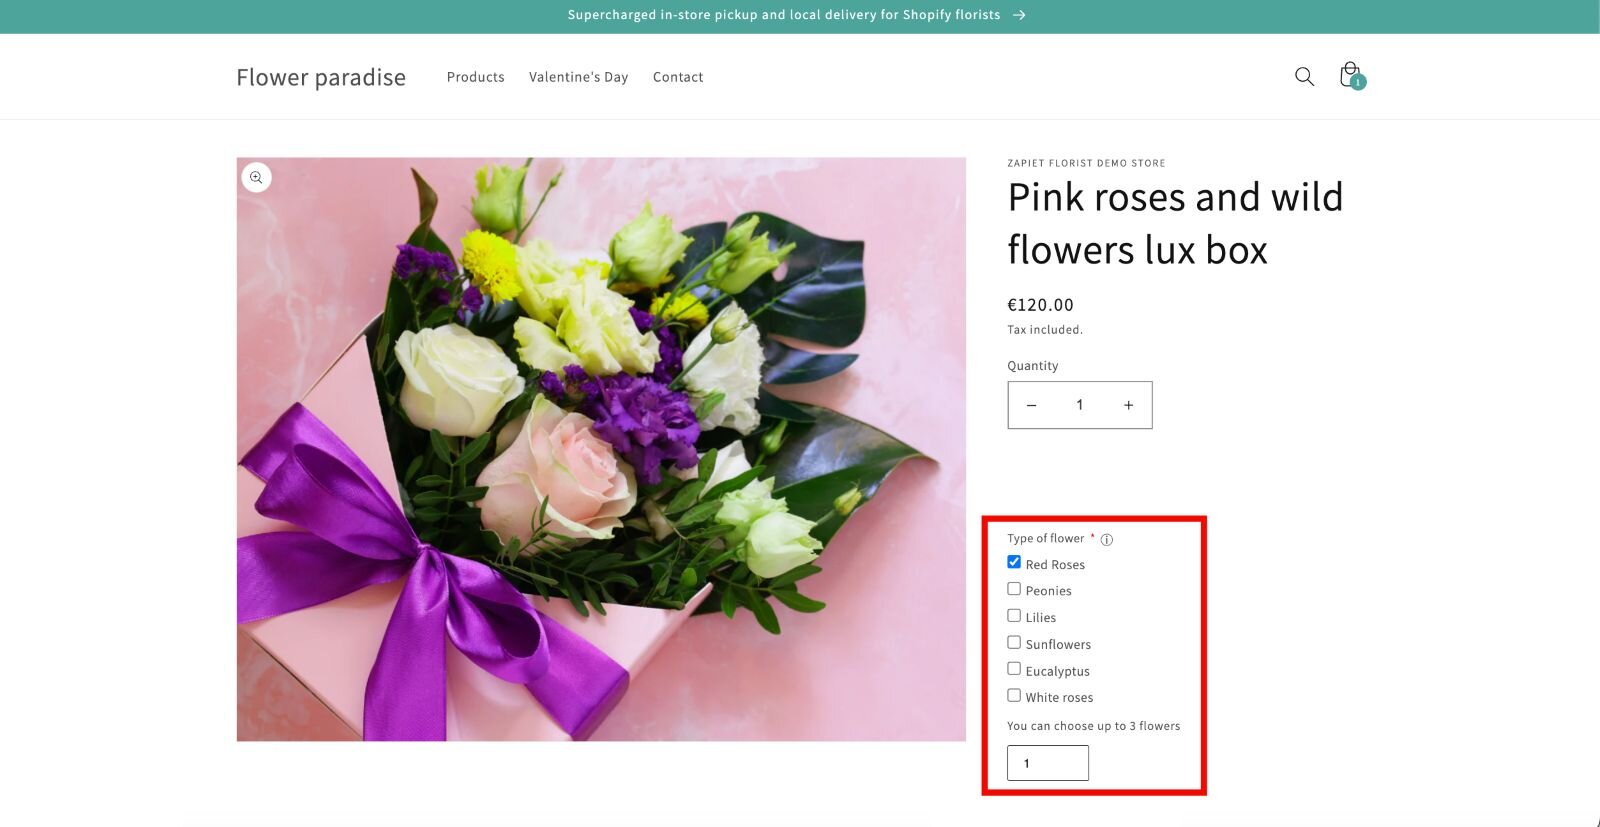Click the bouquet product image

coord(601,449)
